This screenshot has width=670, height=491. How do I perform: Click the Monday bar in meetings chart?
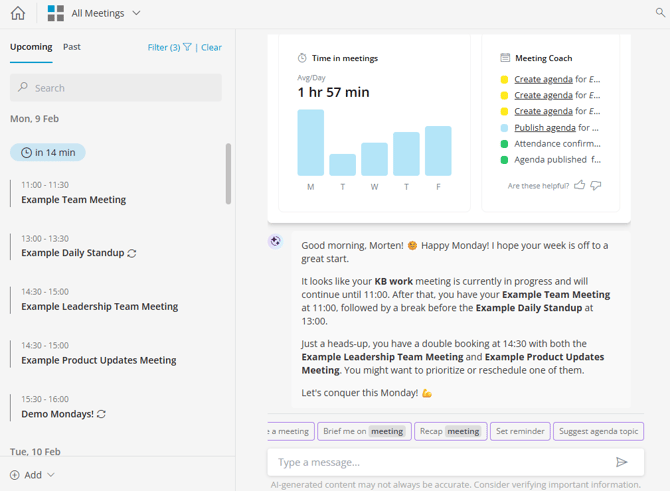pyautogui.click(x=311, y=143)
